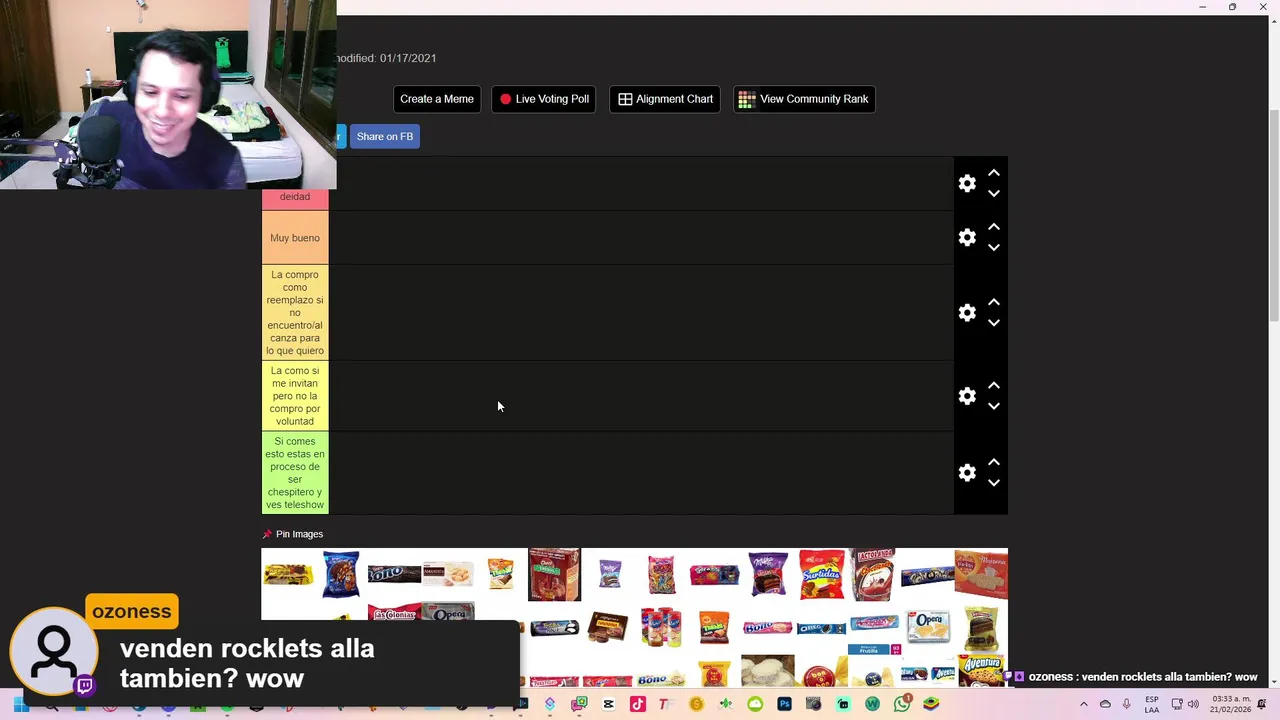Pick the black Bono cookie pack image
The height and width of the screenshot is (720, 1280).
point(394,574)
